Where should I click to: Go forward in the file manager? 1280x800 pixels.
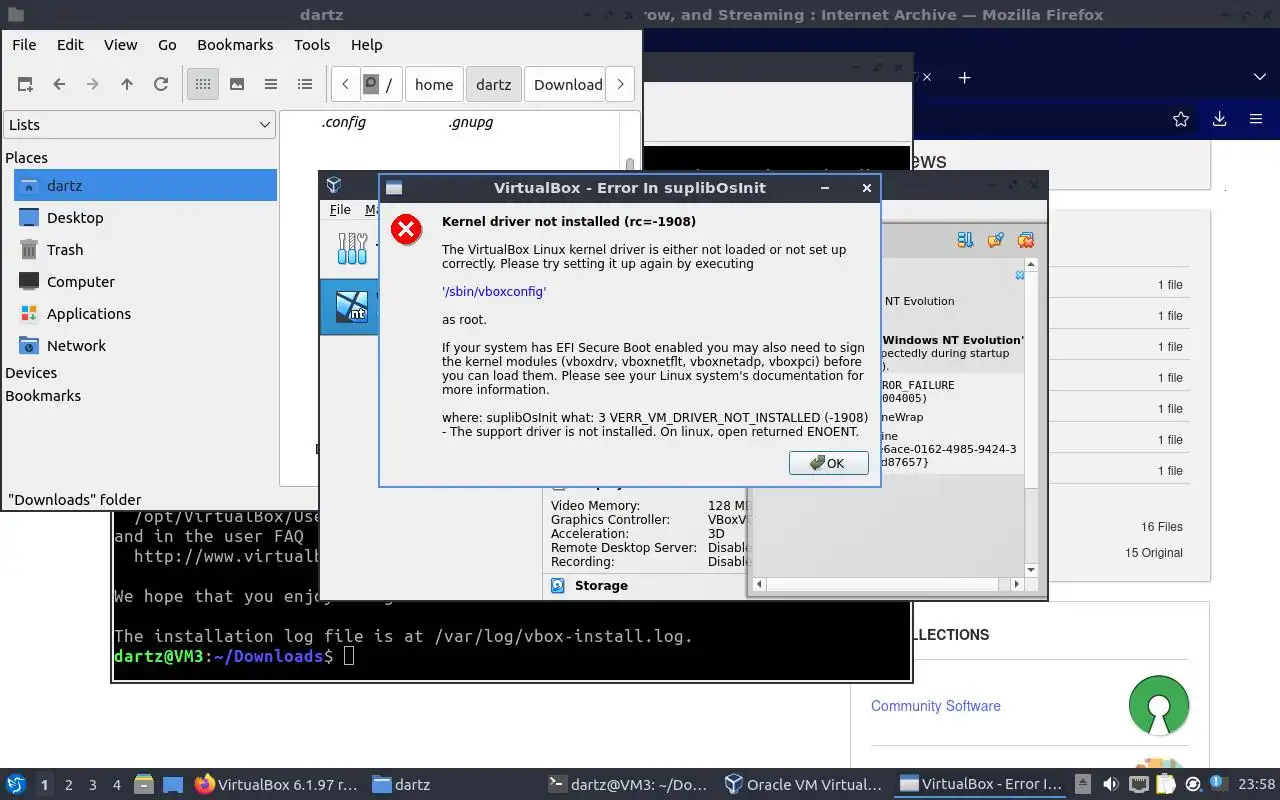[x=93, y=85]
